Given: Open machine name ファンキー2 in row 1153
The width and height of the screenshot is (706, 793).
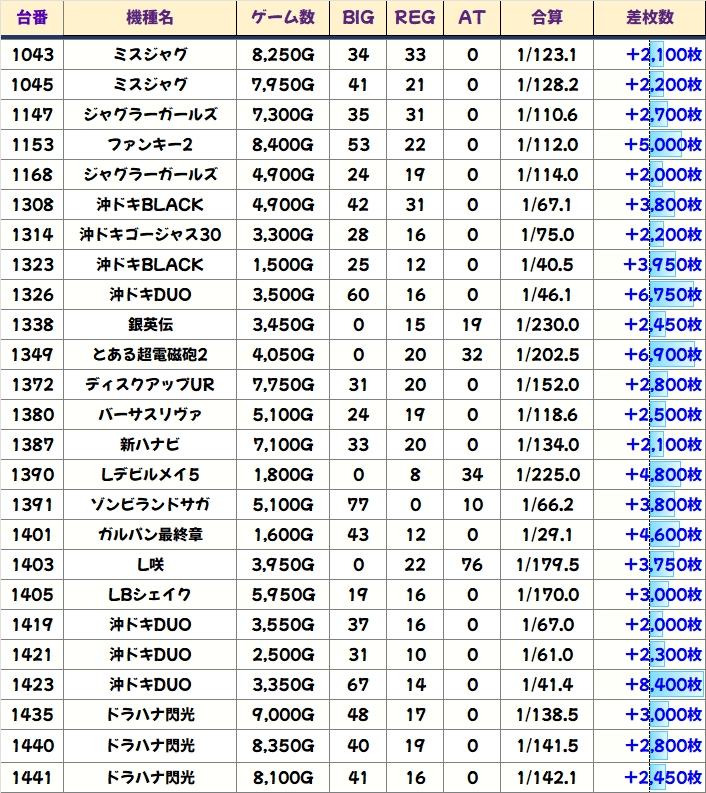Looking at the screenshot, I should coord(150,145).
